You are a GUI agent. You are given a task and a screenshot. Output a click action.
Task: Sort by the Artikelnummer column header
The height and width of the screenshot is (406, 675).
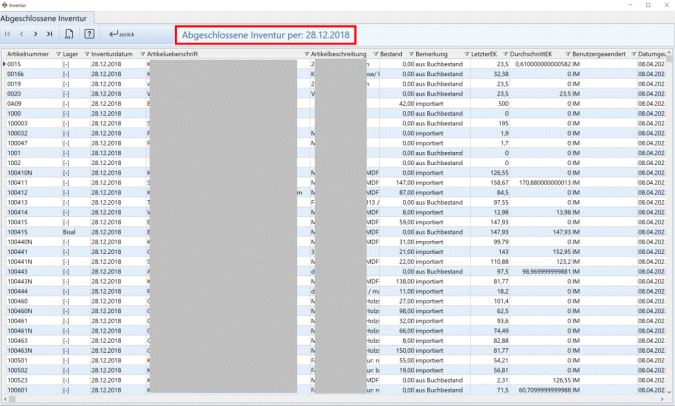coord(28,54)
